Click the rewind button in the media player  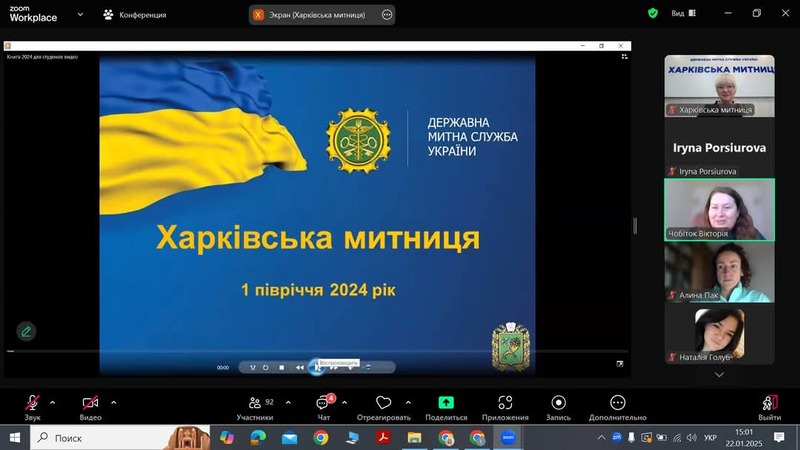299,367
